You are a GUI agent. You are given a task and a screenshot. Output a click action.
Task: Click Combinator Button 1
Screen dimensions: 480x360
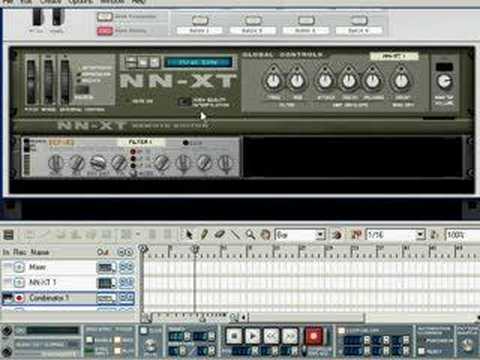coord(199,20)
